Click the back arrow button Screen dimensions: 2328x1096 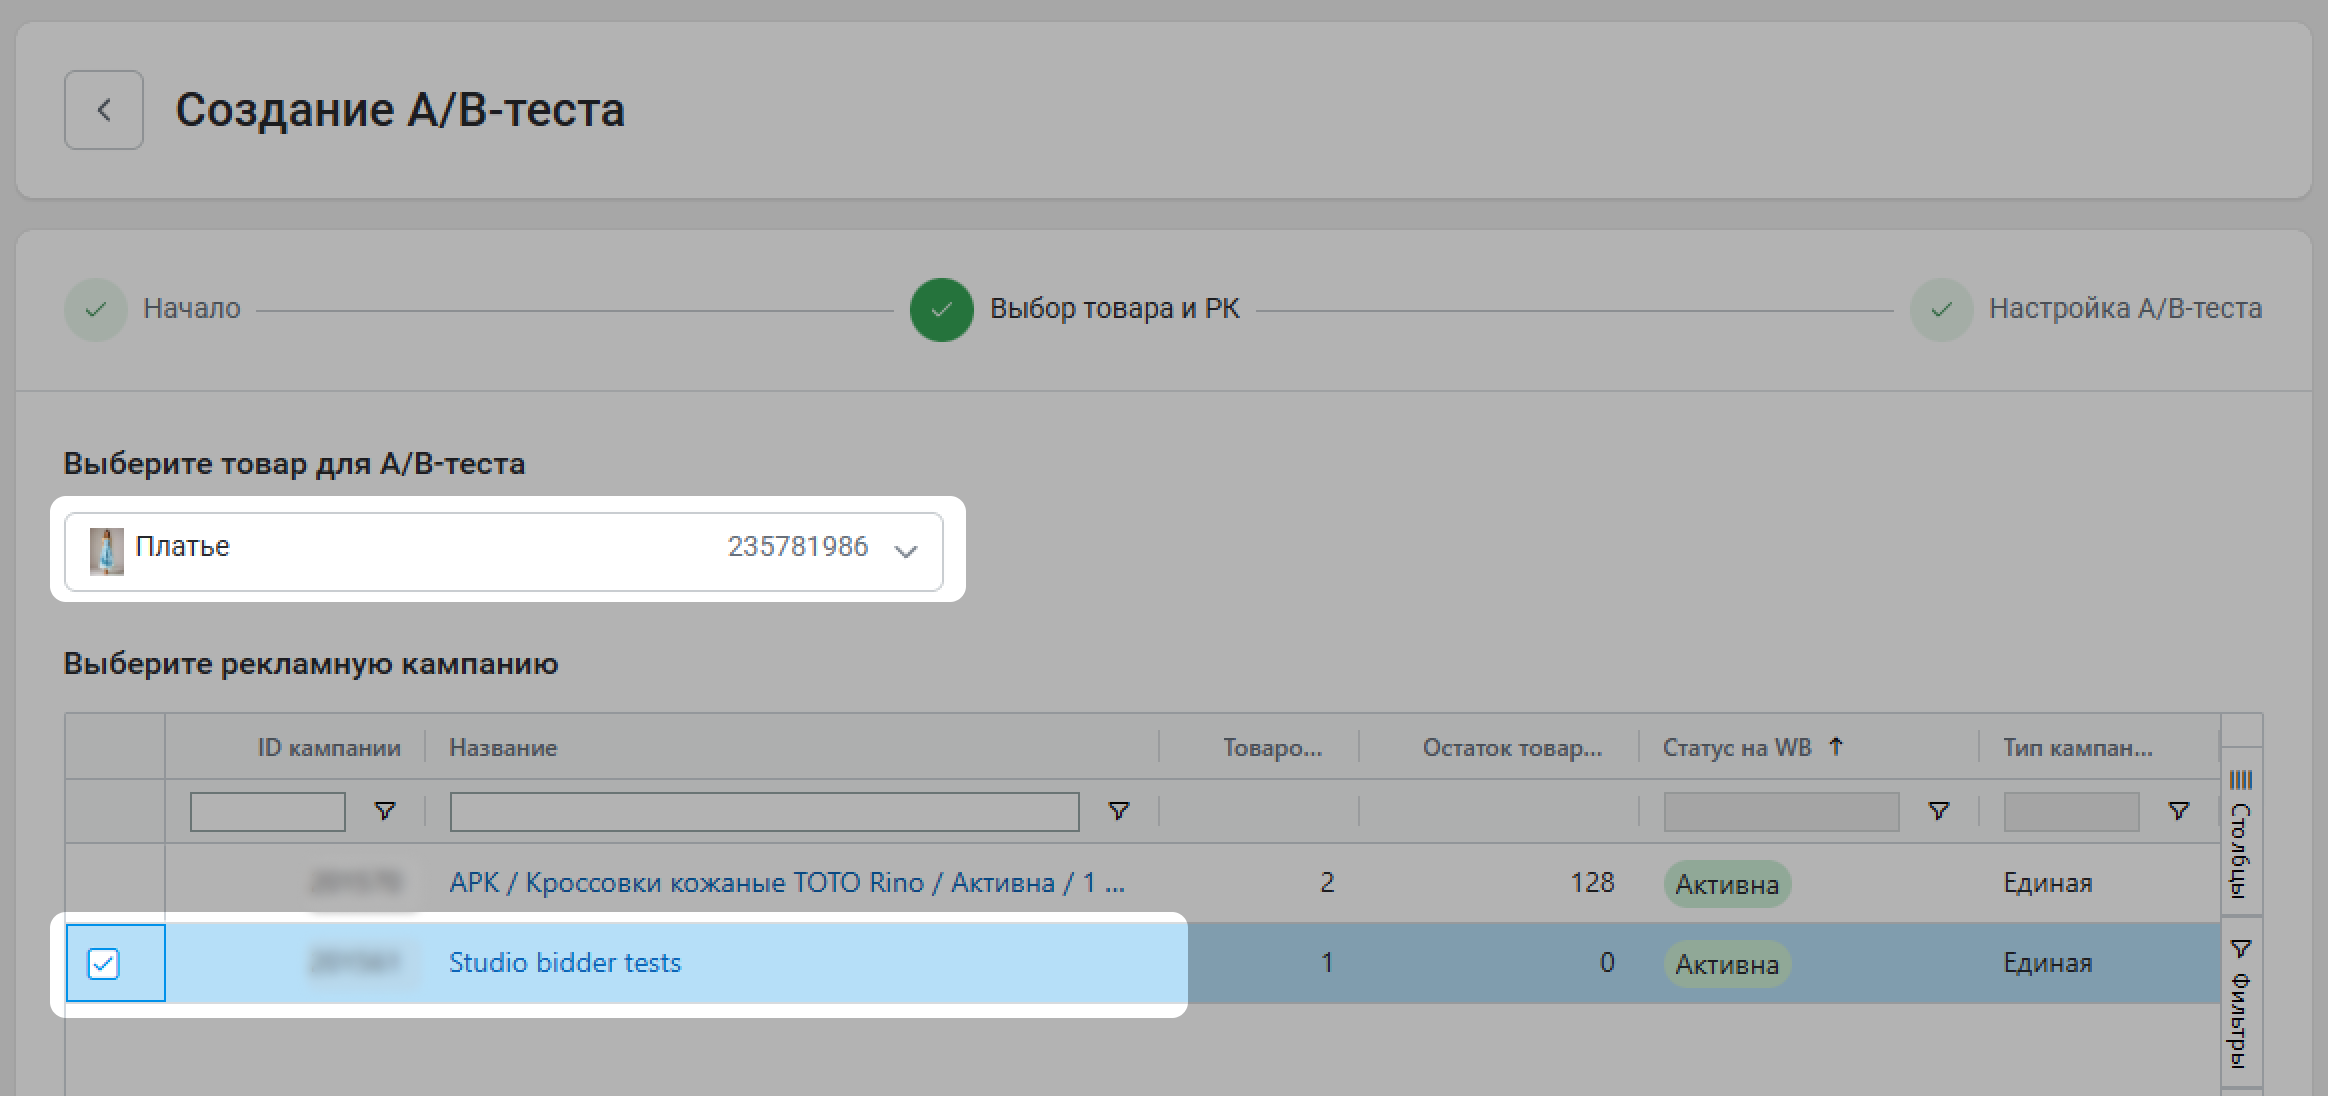[104, 110]
